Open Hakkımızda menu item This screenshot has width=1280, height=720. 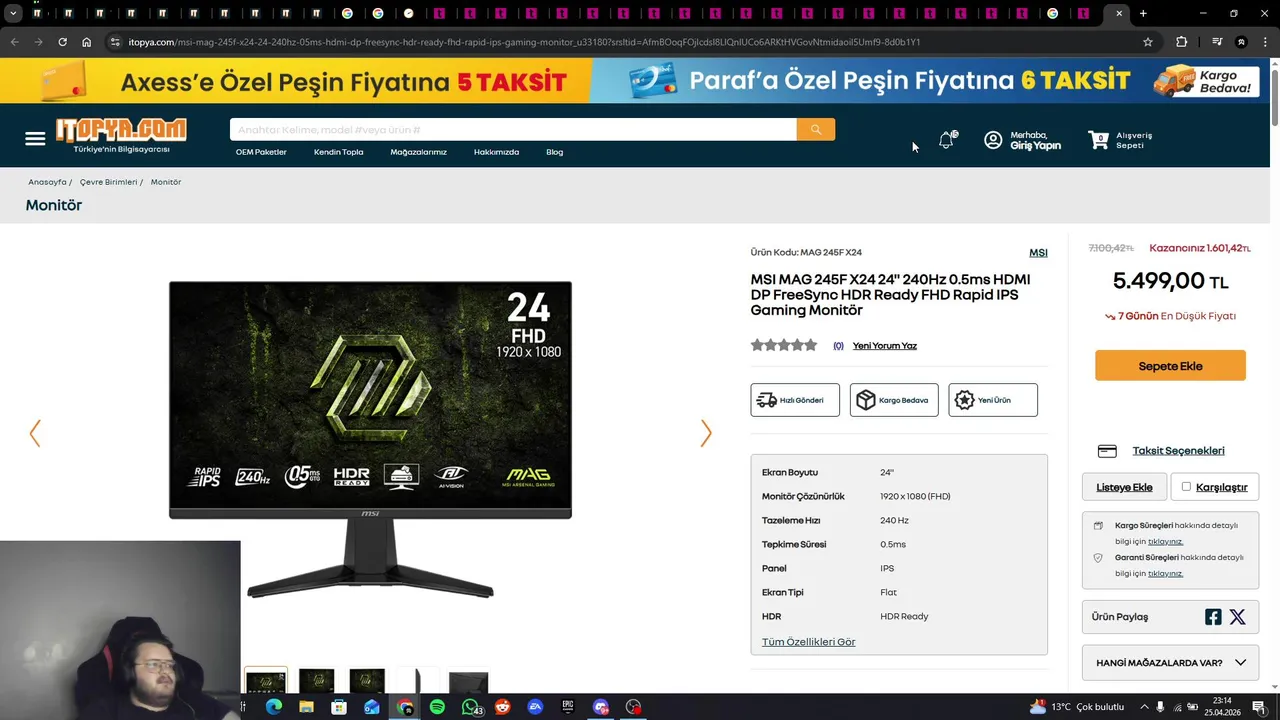(x=496, y=152)
